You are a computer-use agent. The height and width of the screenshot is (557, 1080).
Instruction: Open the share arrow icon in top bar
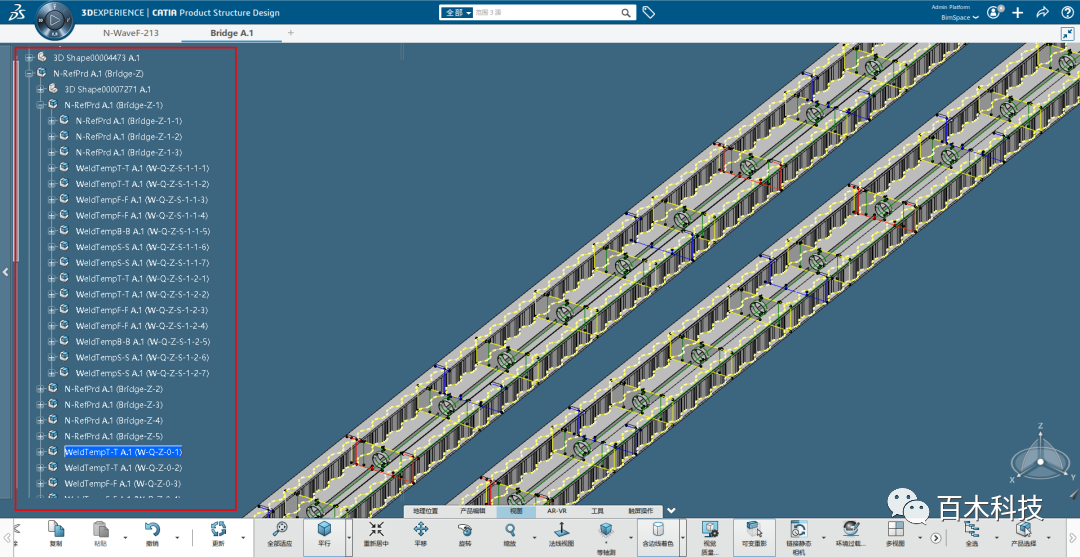tap(1042, 13)
